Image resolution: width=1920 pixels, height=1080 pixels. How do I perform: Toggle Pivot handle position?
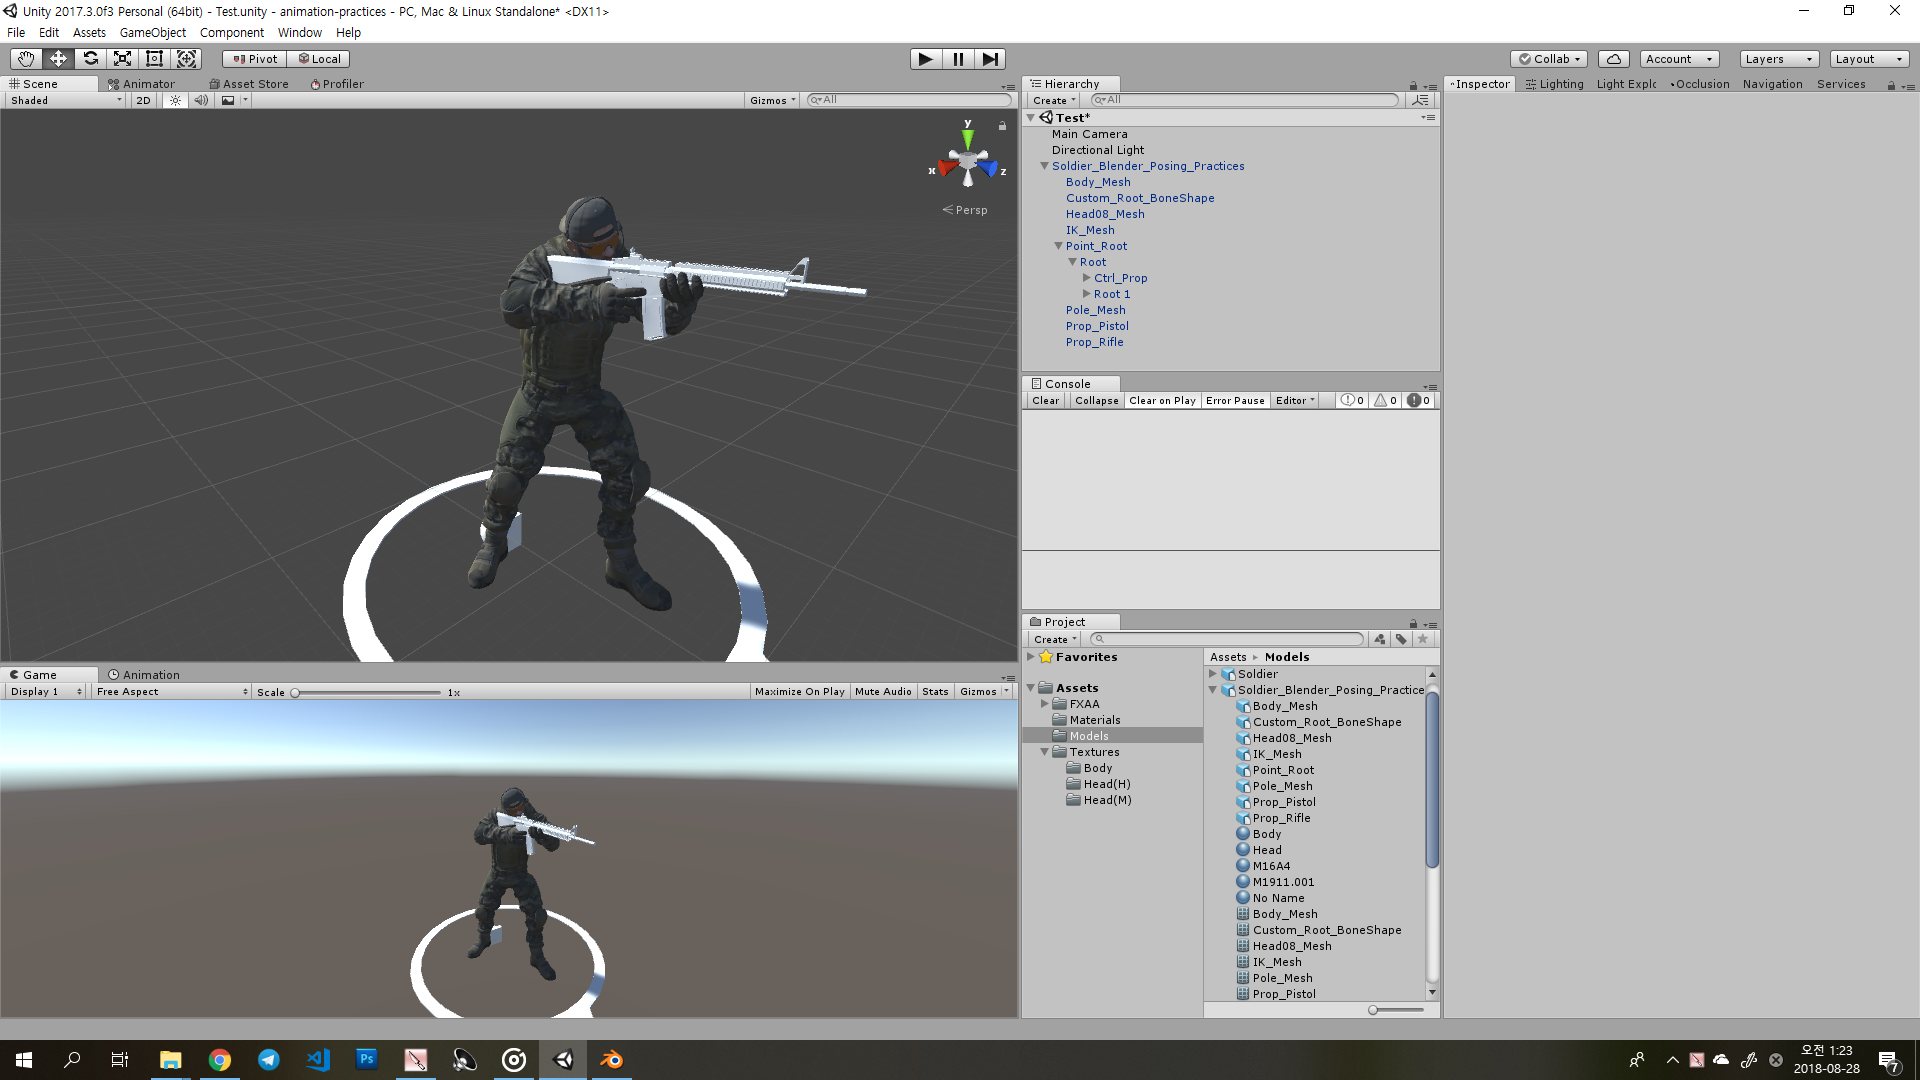point(255,59)
